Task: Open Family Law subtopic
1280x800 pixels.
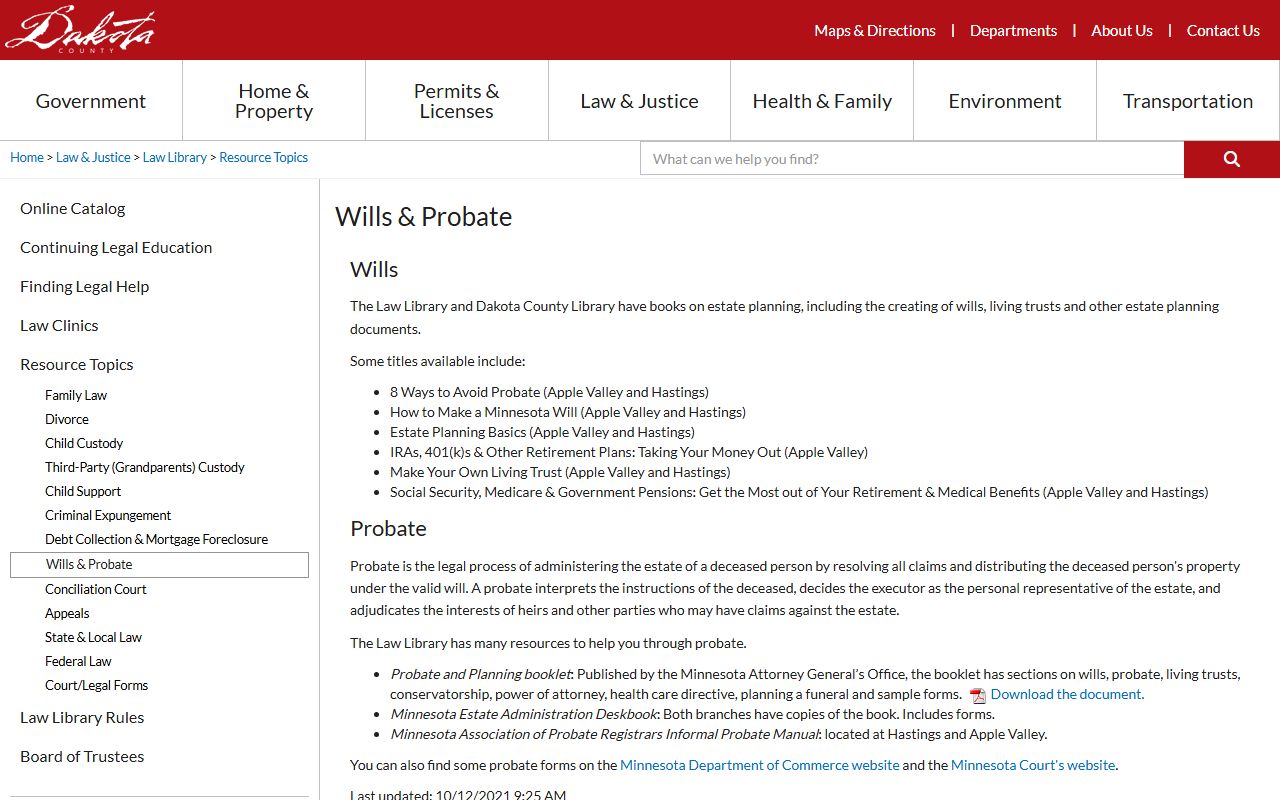Action: 76,395
